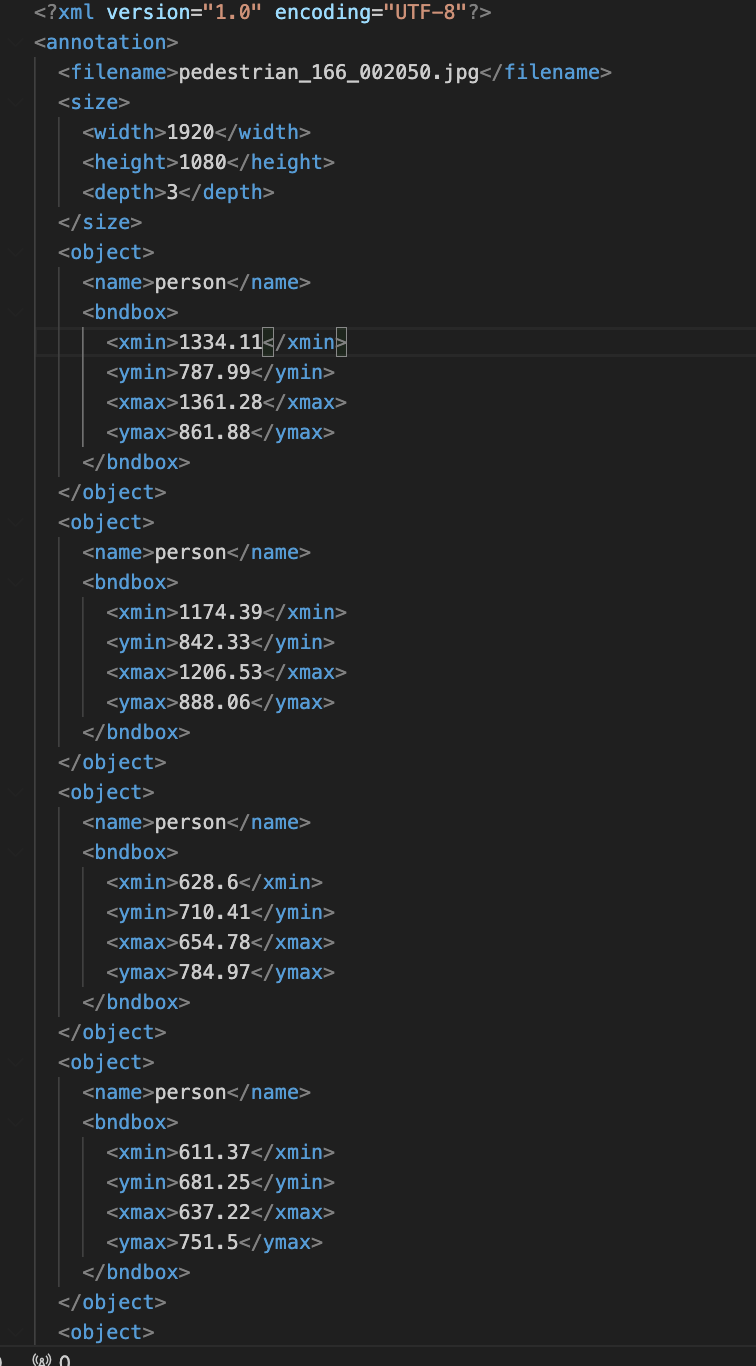Place cursor on the depth value 3
756x1366 pixels.
point(172,192)
